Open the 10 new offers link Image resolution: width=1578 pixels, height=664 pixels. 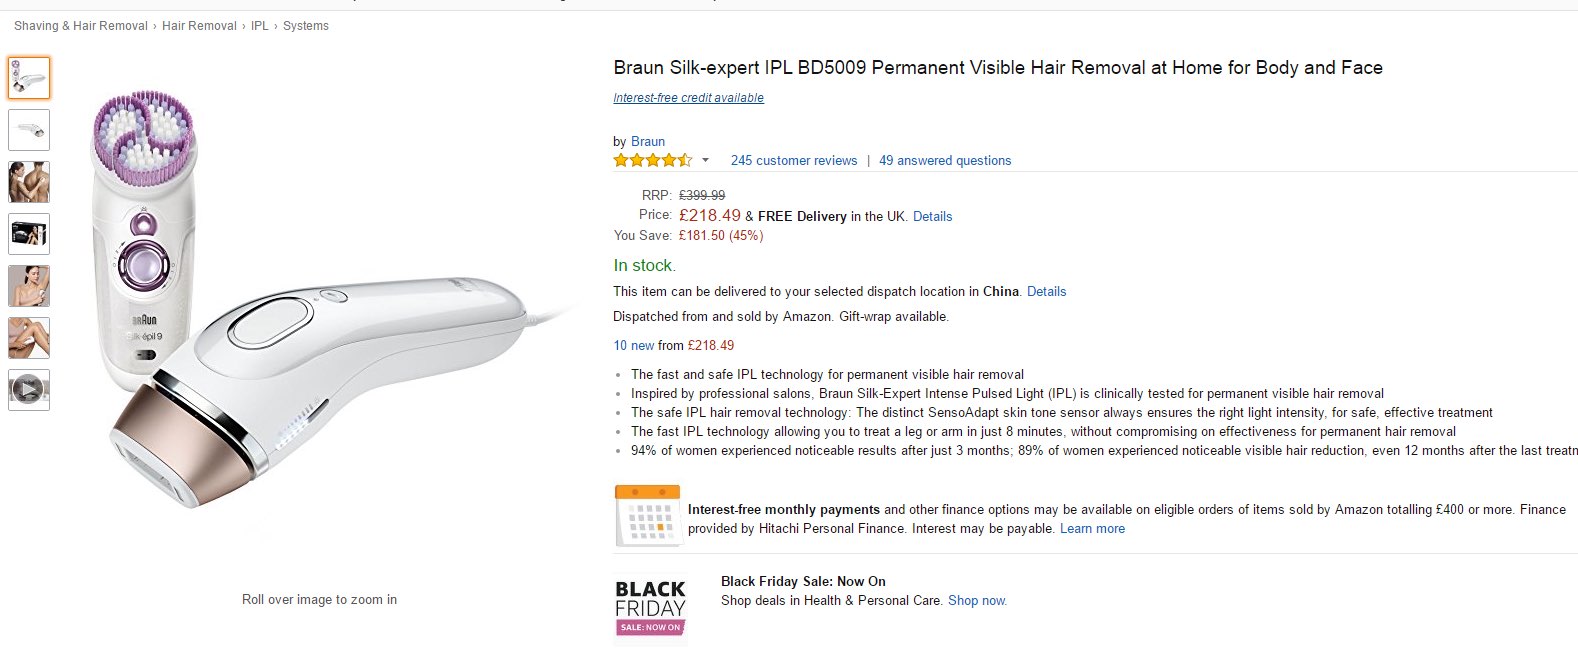[634, 345]
